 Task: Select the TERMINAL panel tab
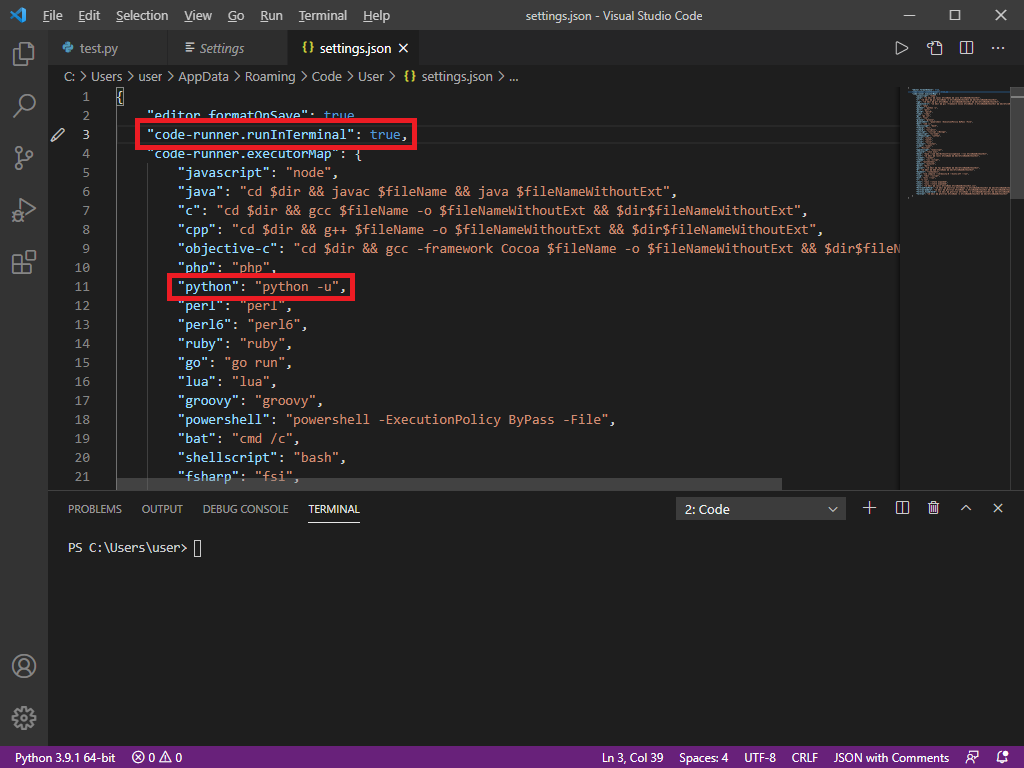334,509
